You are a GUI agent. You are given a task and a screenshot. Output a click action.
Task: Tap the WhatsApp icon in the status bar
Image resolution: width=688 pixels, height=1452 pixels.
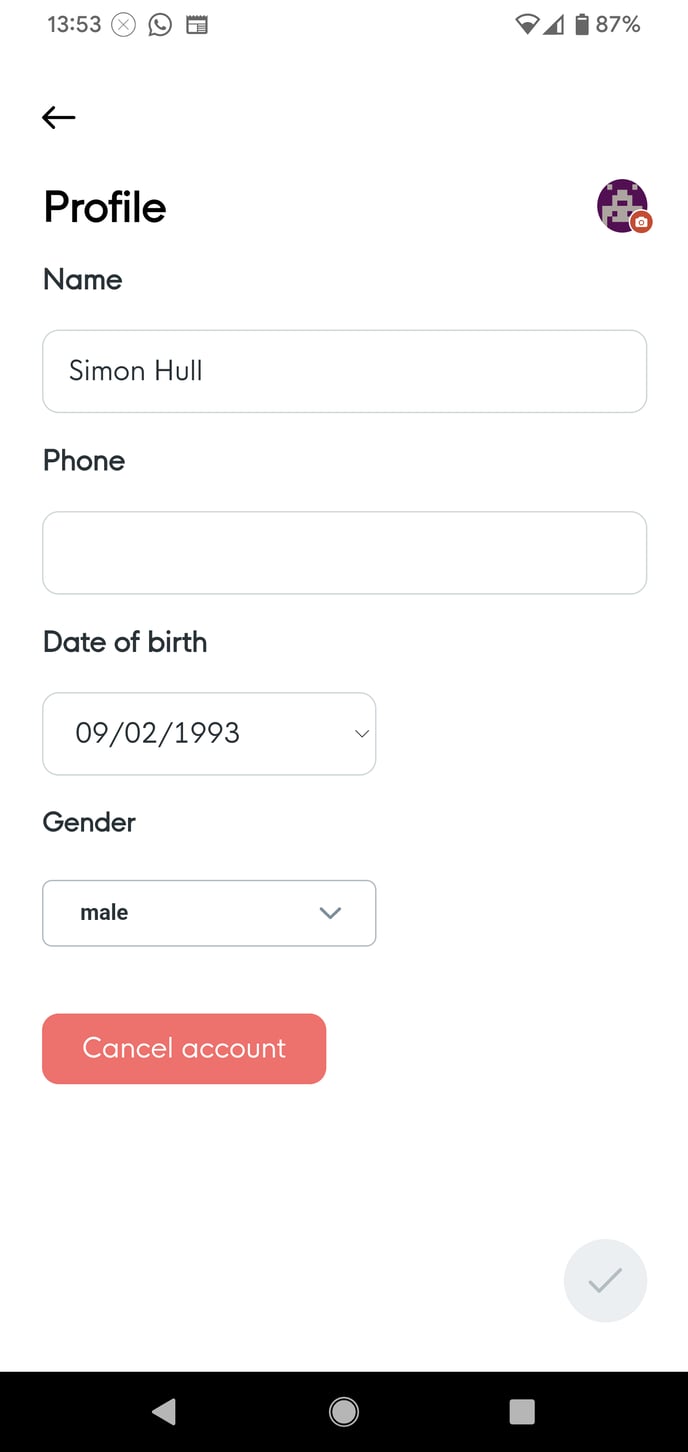160,24
